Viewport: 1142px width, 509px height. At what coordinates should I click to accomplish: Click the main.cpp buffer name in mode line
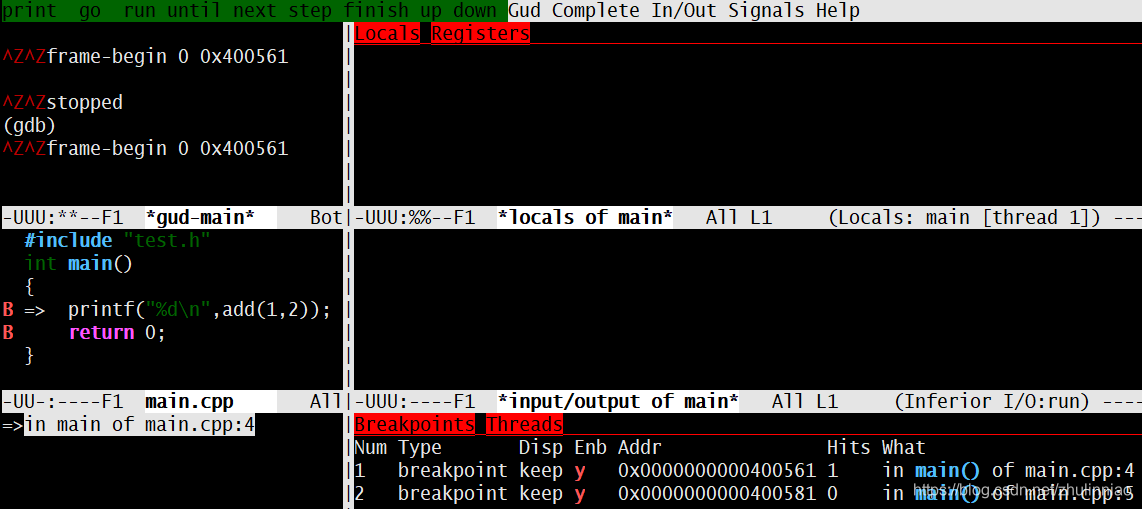(x=189, y=402)
